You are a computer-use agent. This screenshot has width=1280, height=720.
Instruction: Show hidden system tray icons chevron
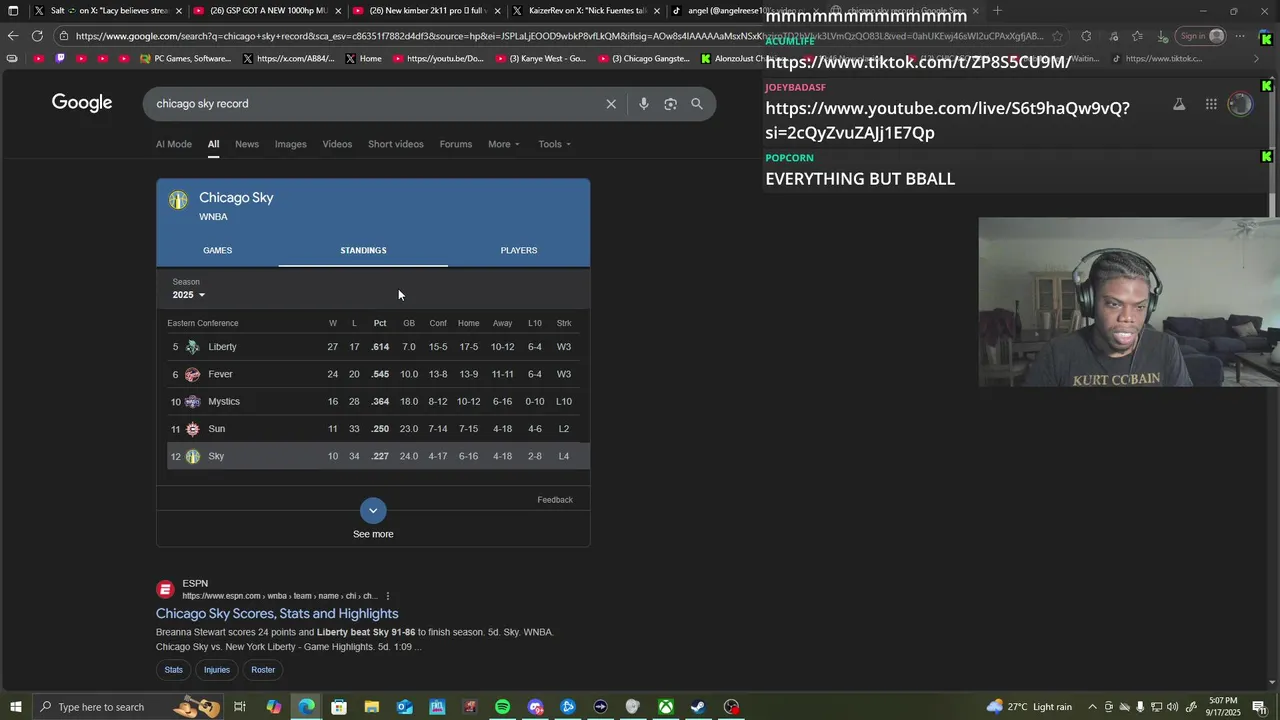[1092, 707]
